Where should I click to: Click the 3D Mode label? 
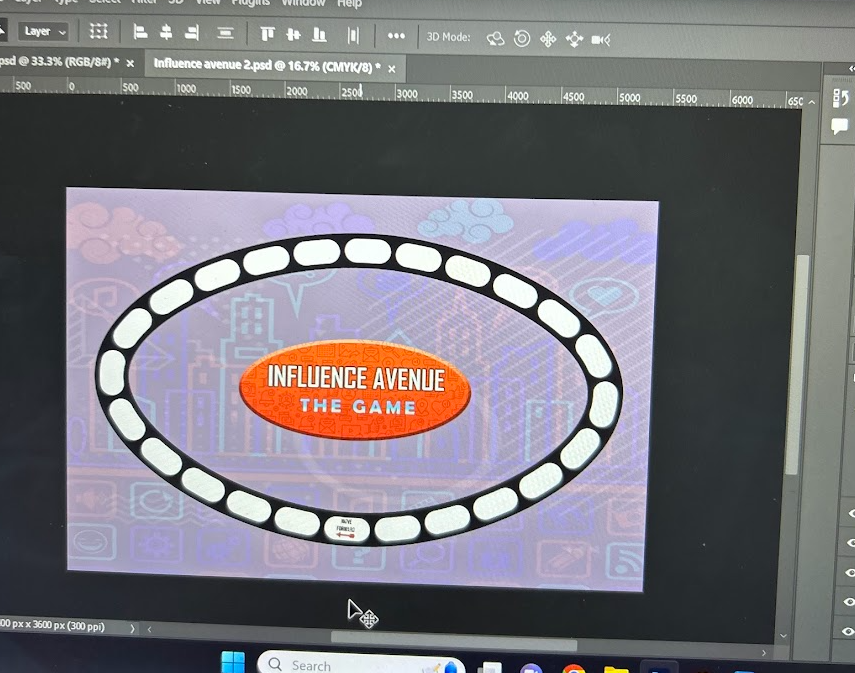click(x=448, y=37)
